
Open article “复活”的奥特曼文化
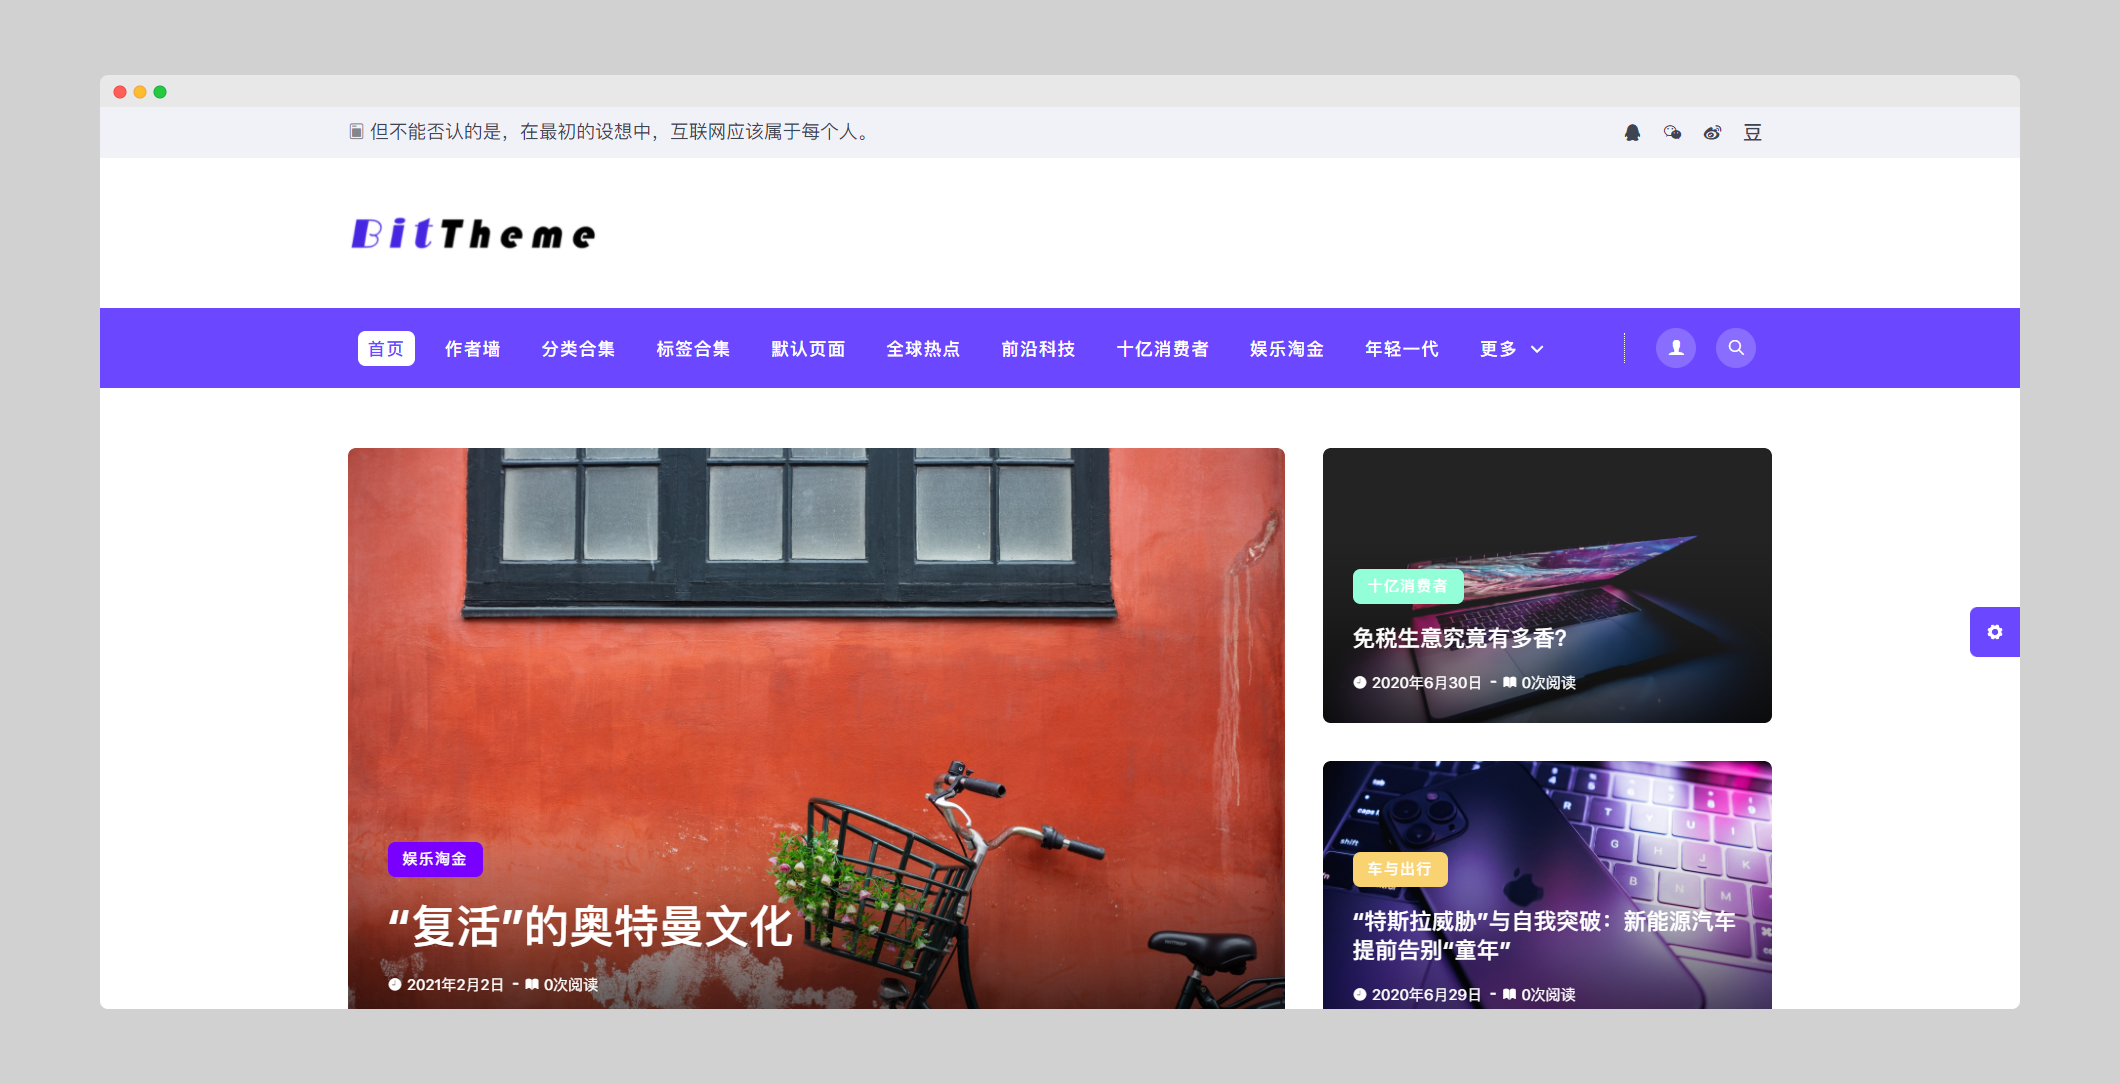(590, 927)
